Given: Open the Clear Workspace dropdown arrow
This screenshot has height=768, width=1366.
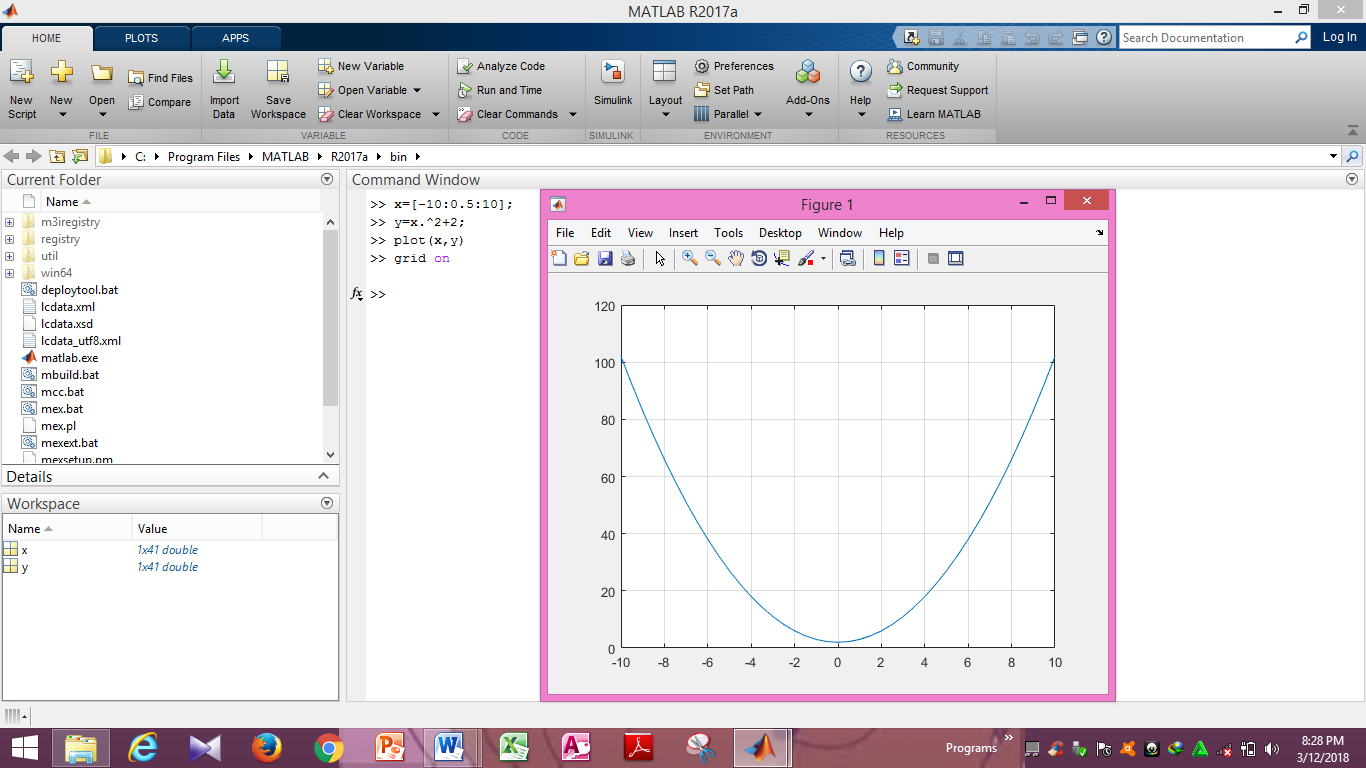Looking at the screenshot, I should 435,114.
